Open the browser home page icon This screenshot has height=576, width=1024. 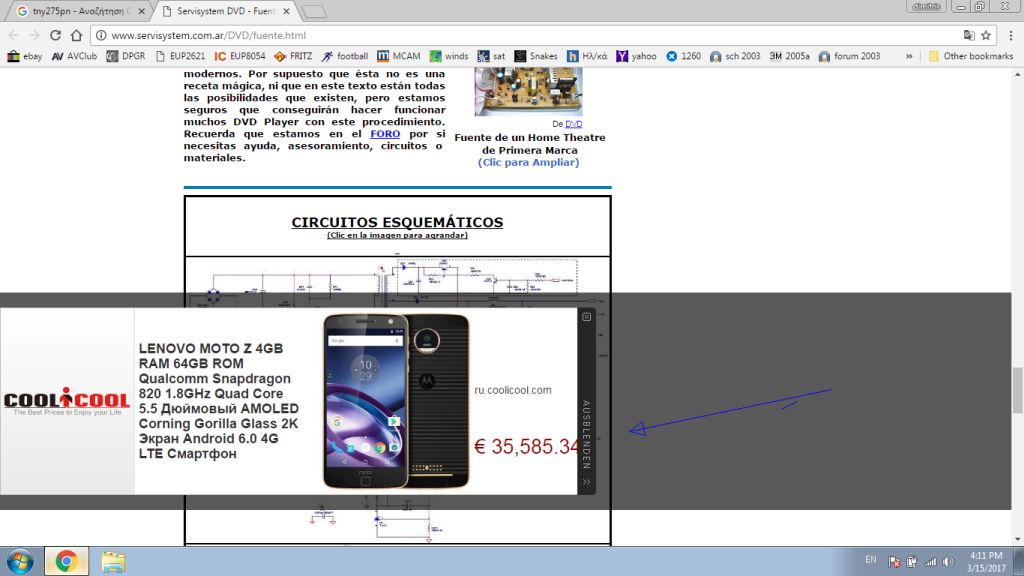point(76,35)
